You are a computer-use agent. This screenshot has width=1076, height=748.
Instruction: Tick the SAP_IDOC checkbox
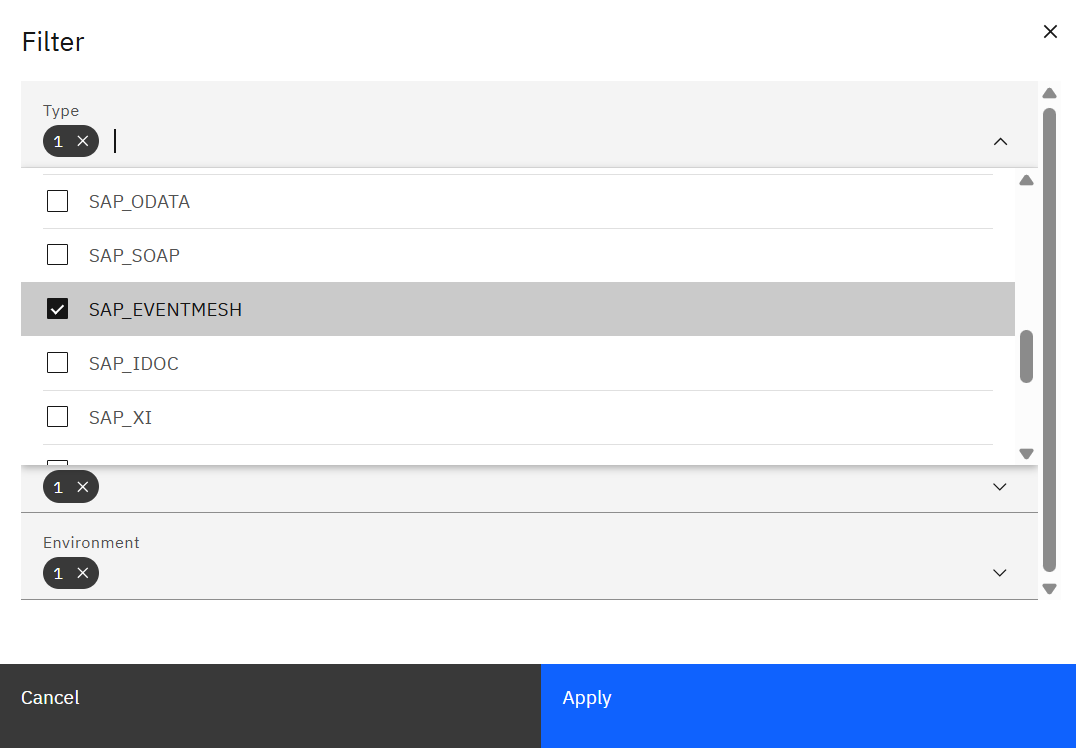coord(58,363)
